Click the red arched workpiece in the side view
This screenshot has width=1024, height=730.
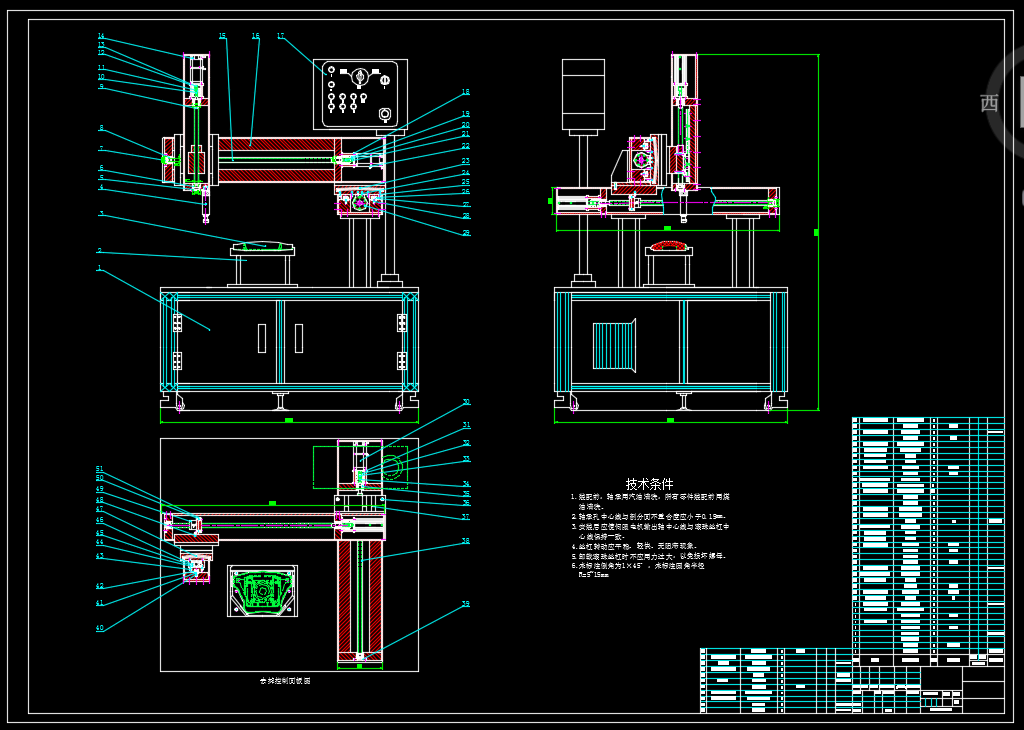point(669,244)
